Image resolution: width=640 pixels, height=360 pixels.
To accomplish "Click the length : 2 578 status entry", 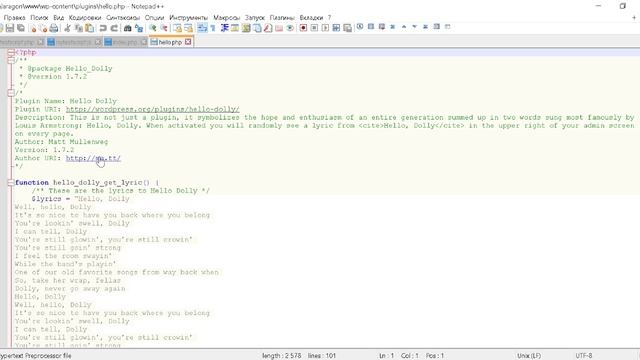I will [282, 356].
